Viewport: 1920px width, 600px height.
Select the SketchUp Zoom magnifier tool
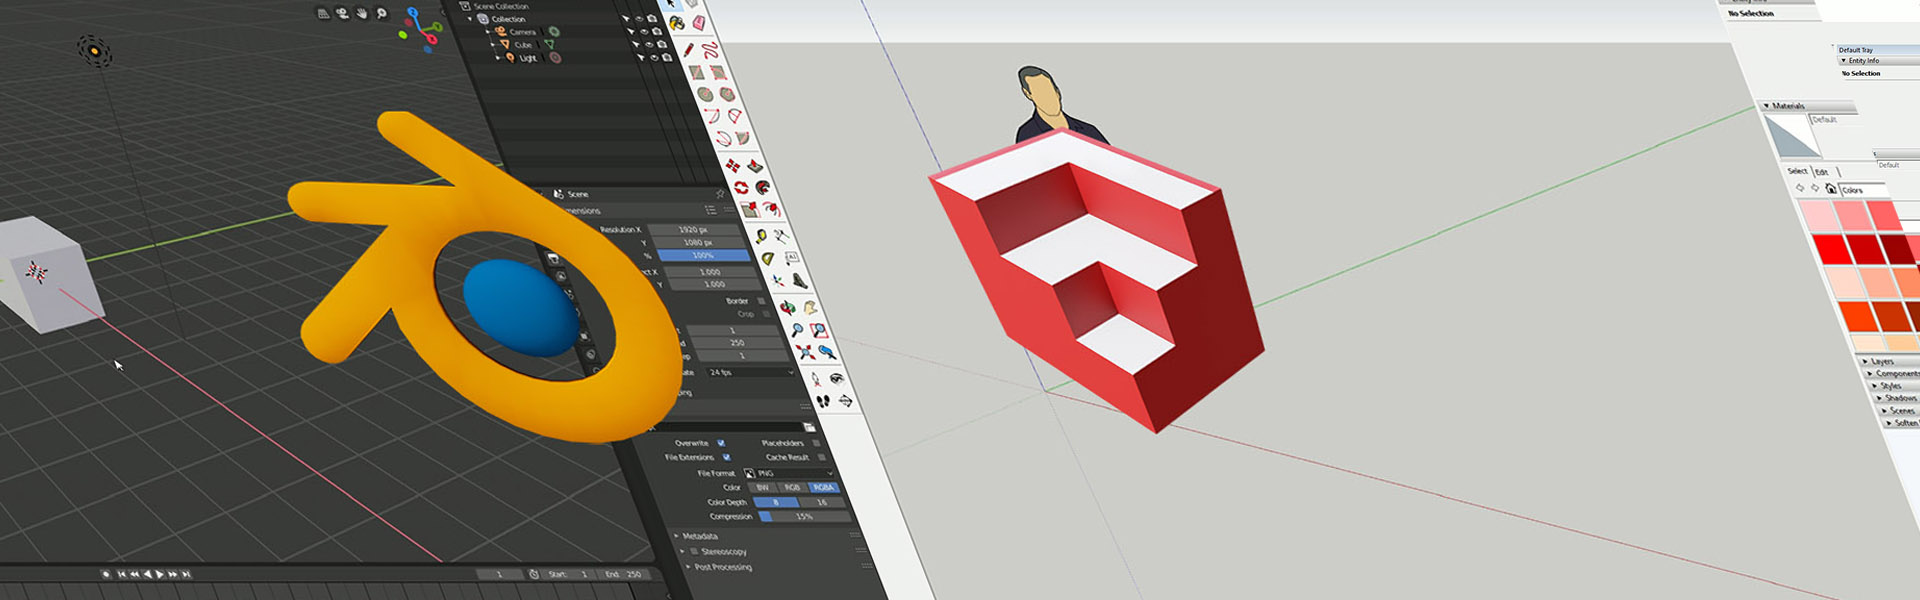(797, 329)
